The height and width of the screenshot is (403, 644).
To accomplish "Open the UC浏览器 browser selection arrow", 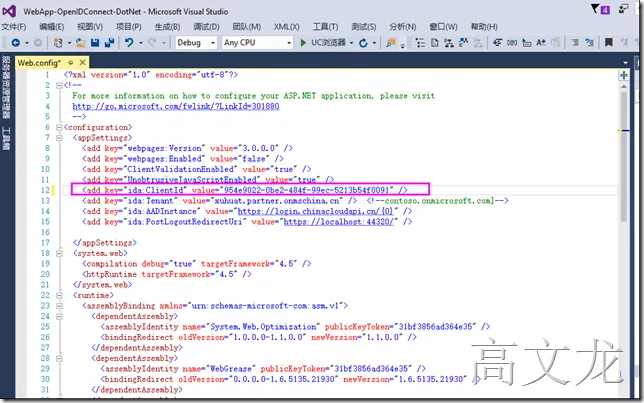I will 352,43.
